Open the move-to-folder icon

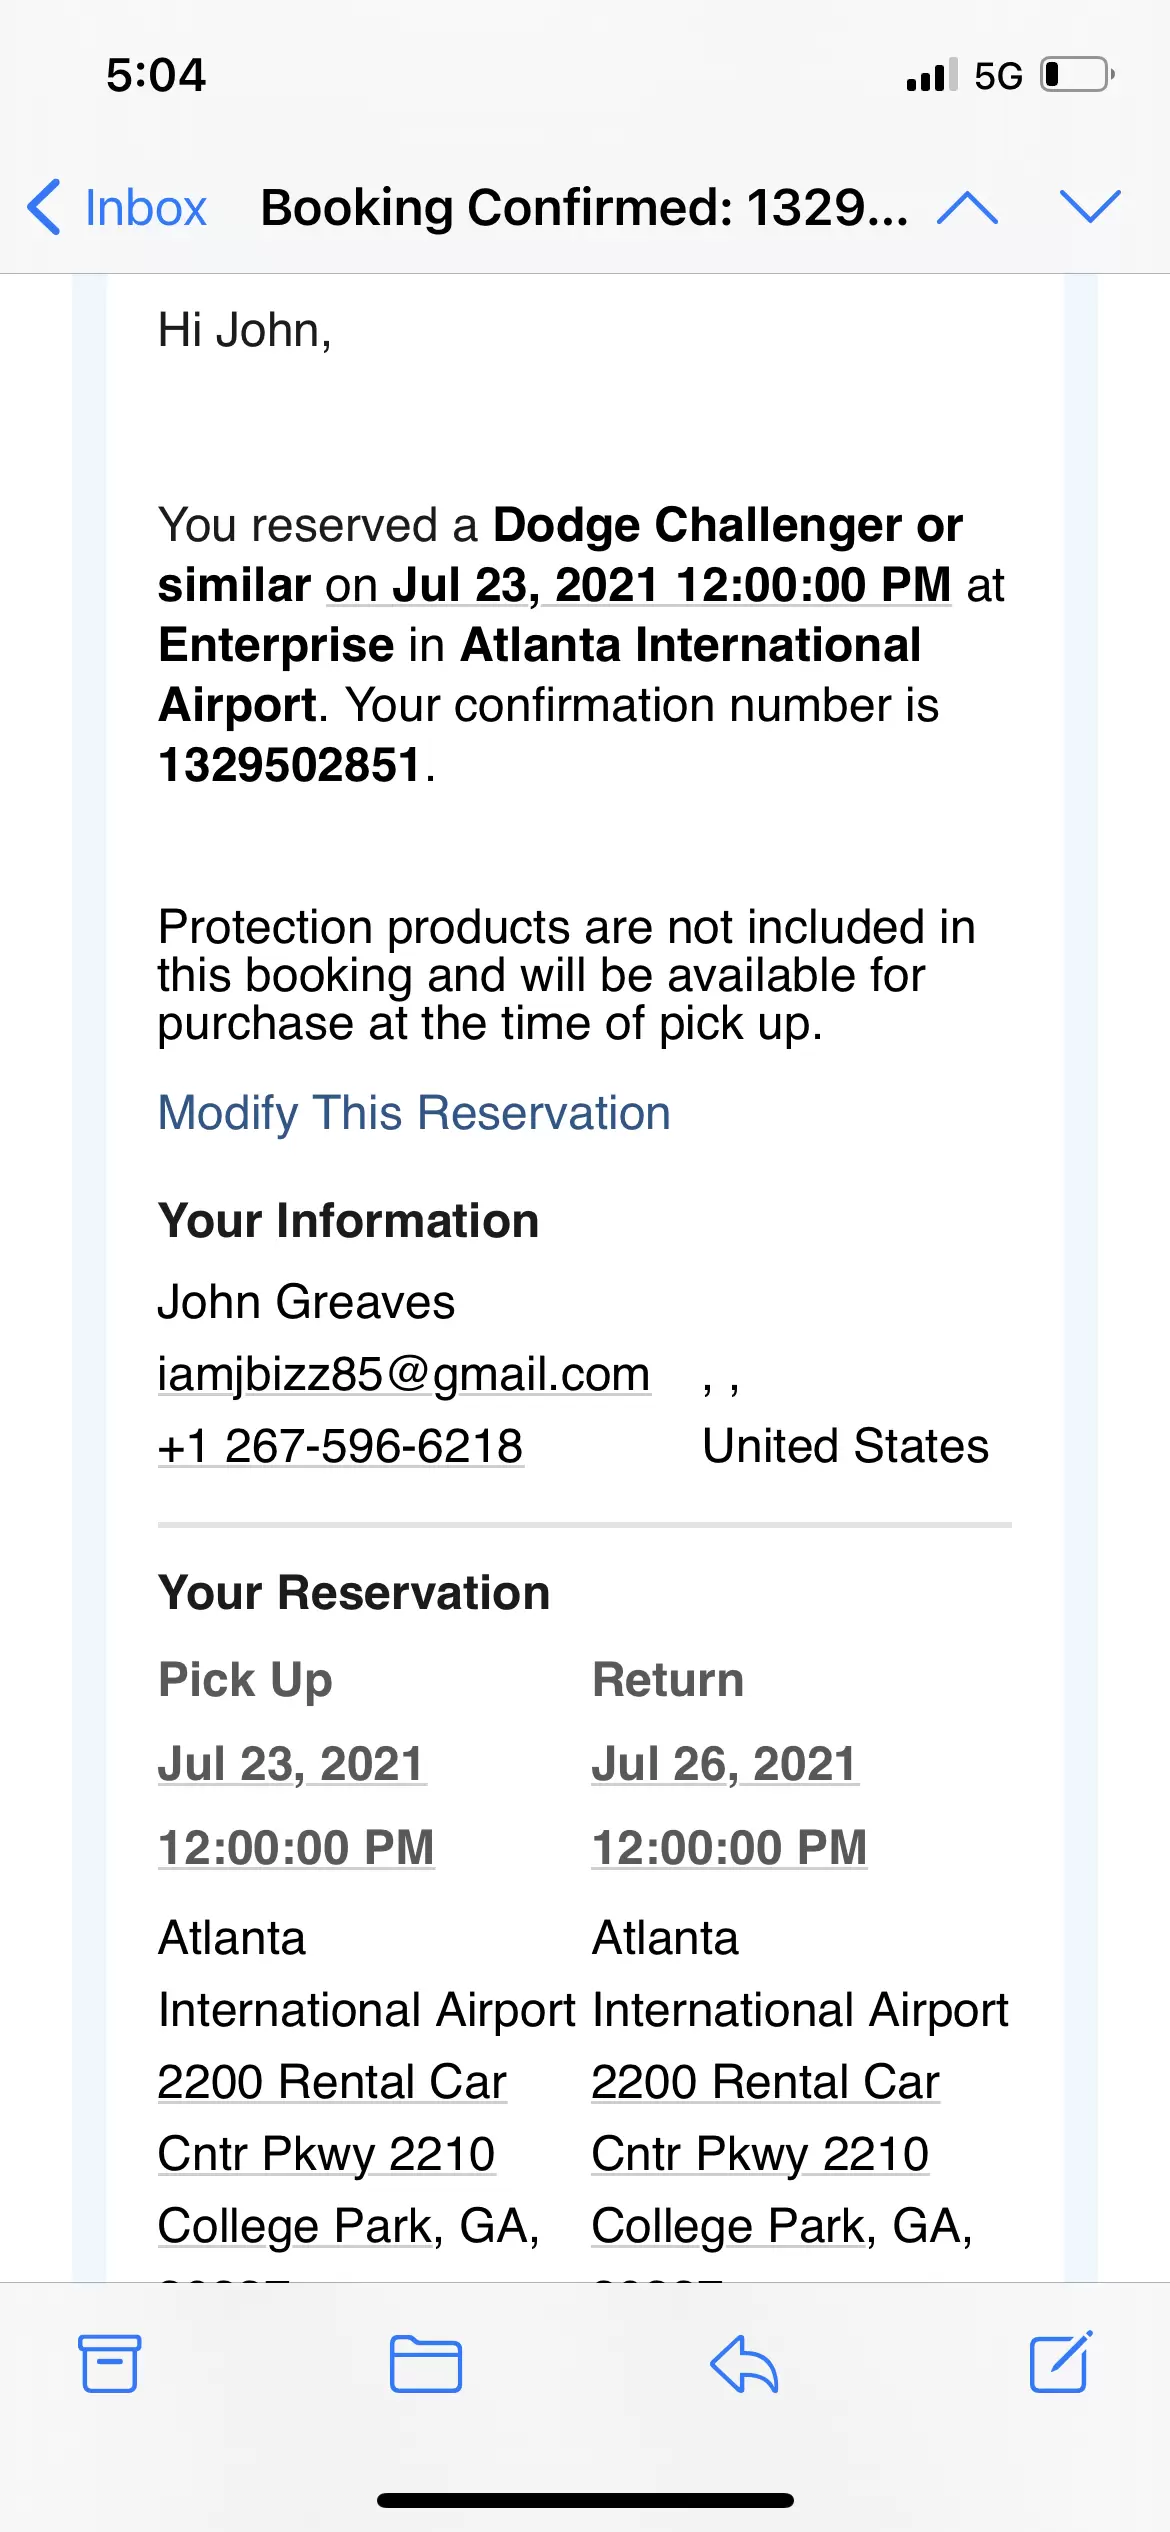coord(426,2364)
